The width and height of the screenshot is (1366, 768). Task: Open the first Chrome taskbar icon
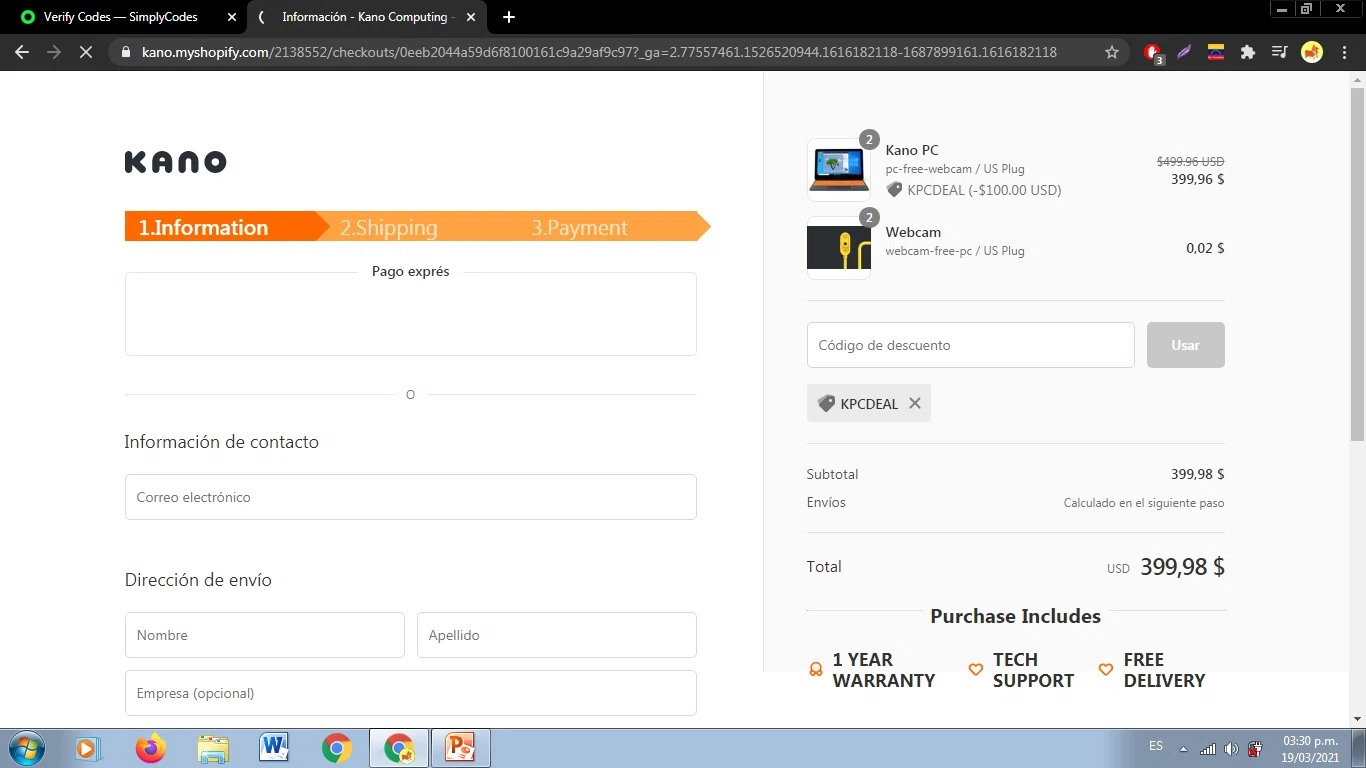point(337,748)
